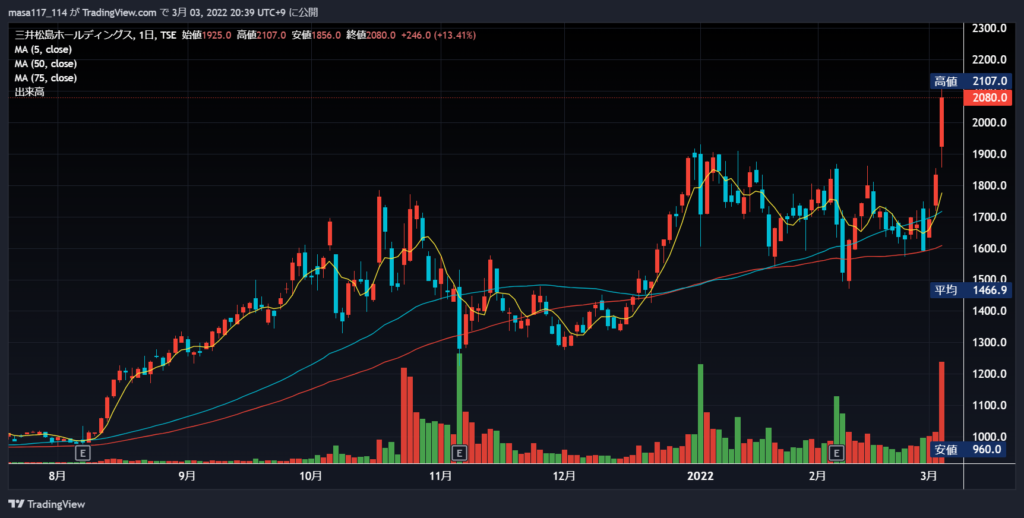This screenshot has width=1024, height=518.
Task: Click the February earnings E marker
Action: (x=837, y=452)
